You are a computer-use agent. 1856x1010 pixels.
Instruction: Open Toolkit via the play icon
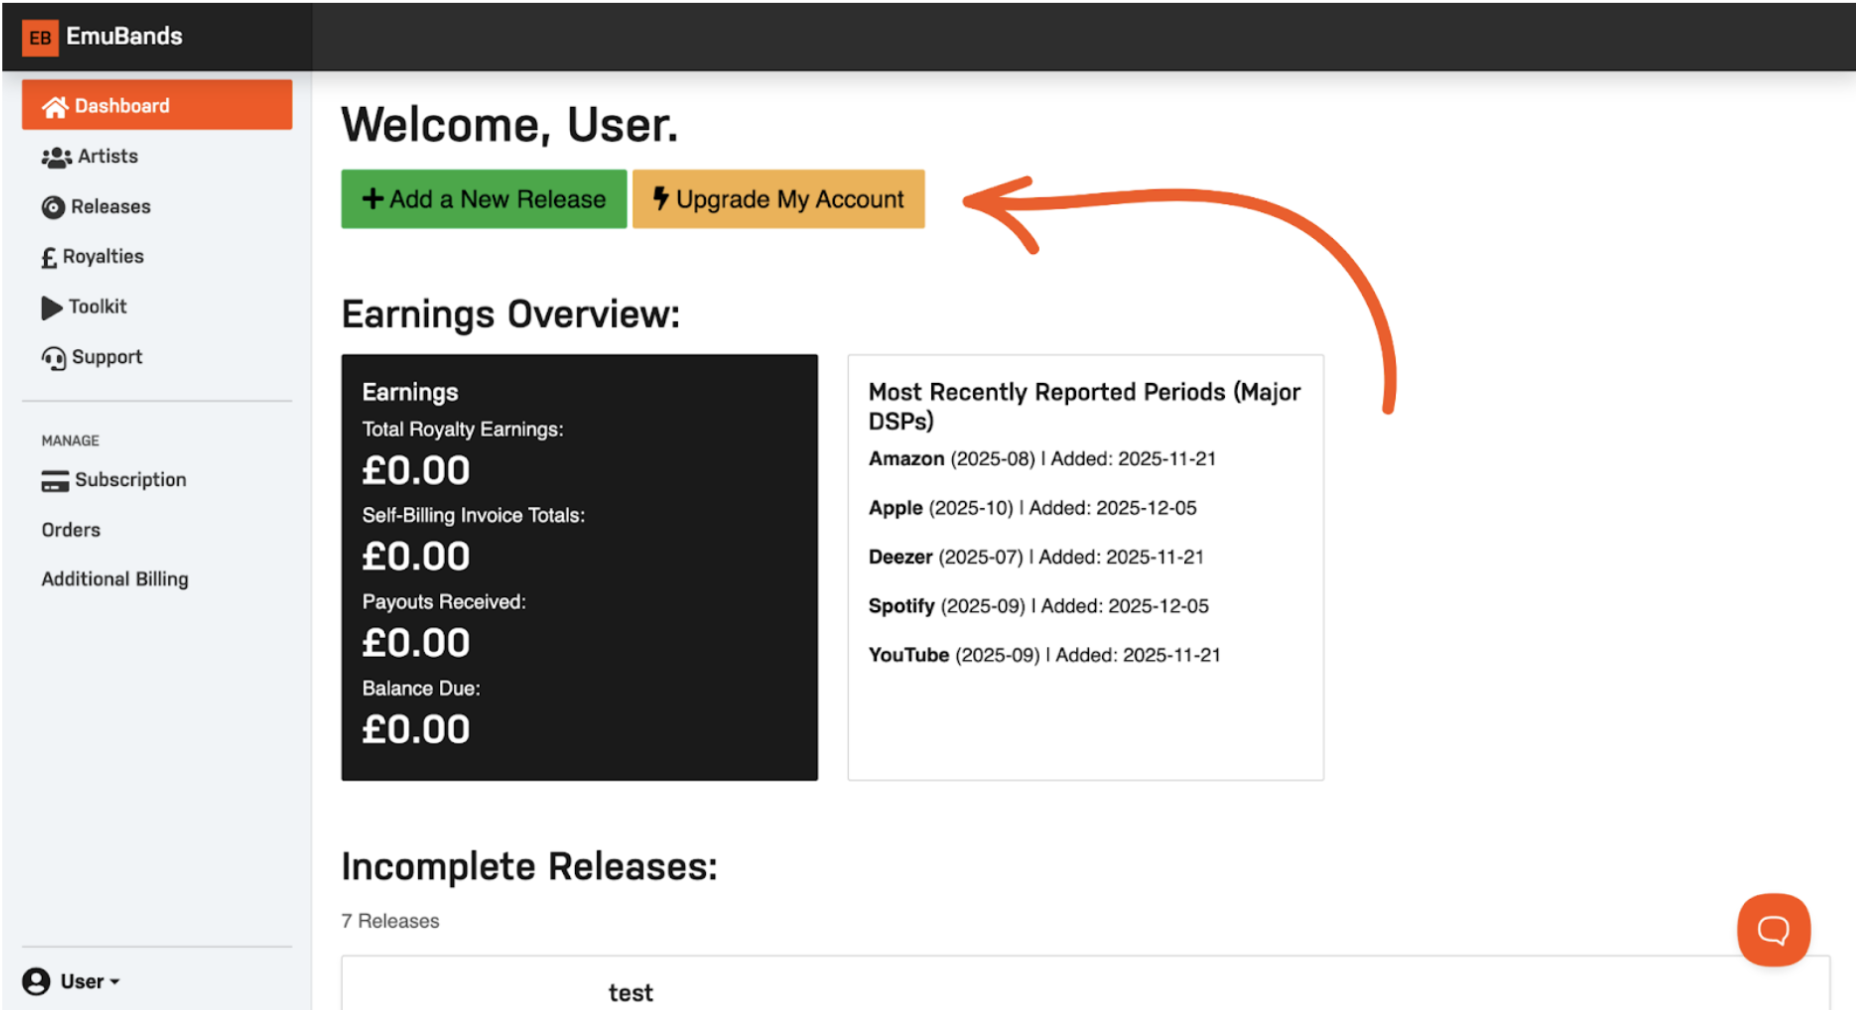point(52,307)
